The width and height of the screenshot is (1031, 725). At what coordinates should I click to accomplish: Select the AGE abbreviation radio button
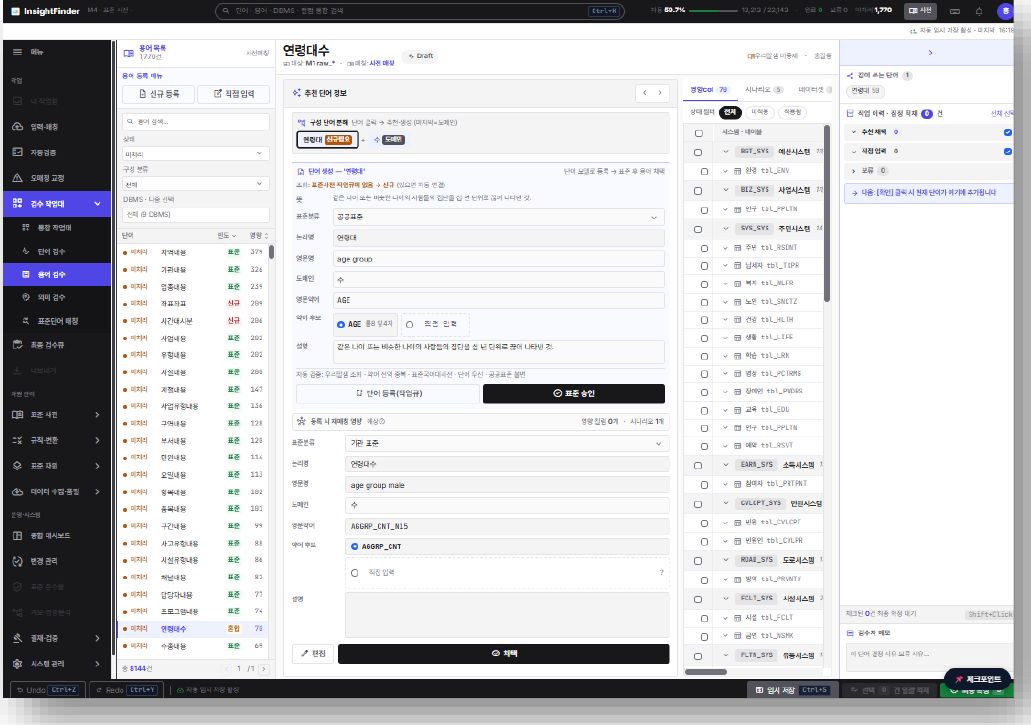(x=341, y=324)
